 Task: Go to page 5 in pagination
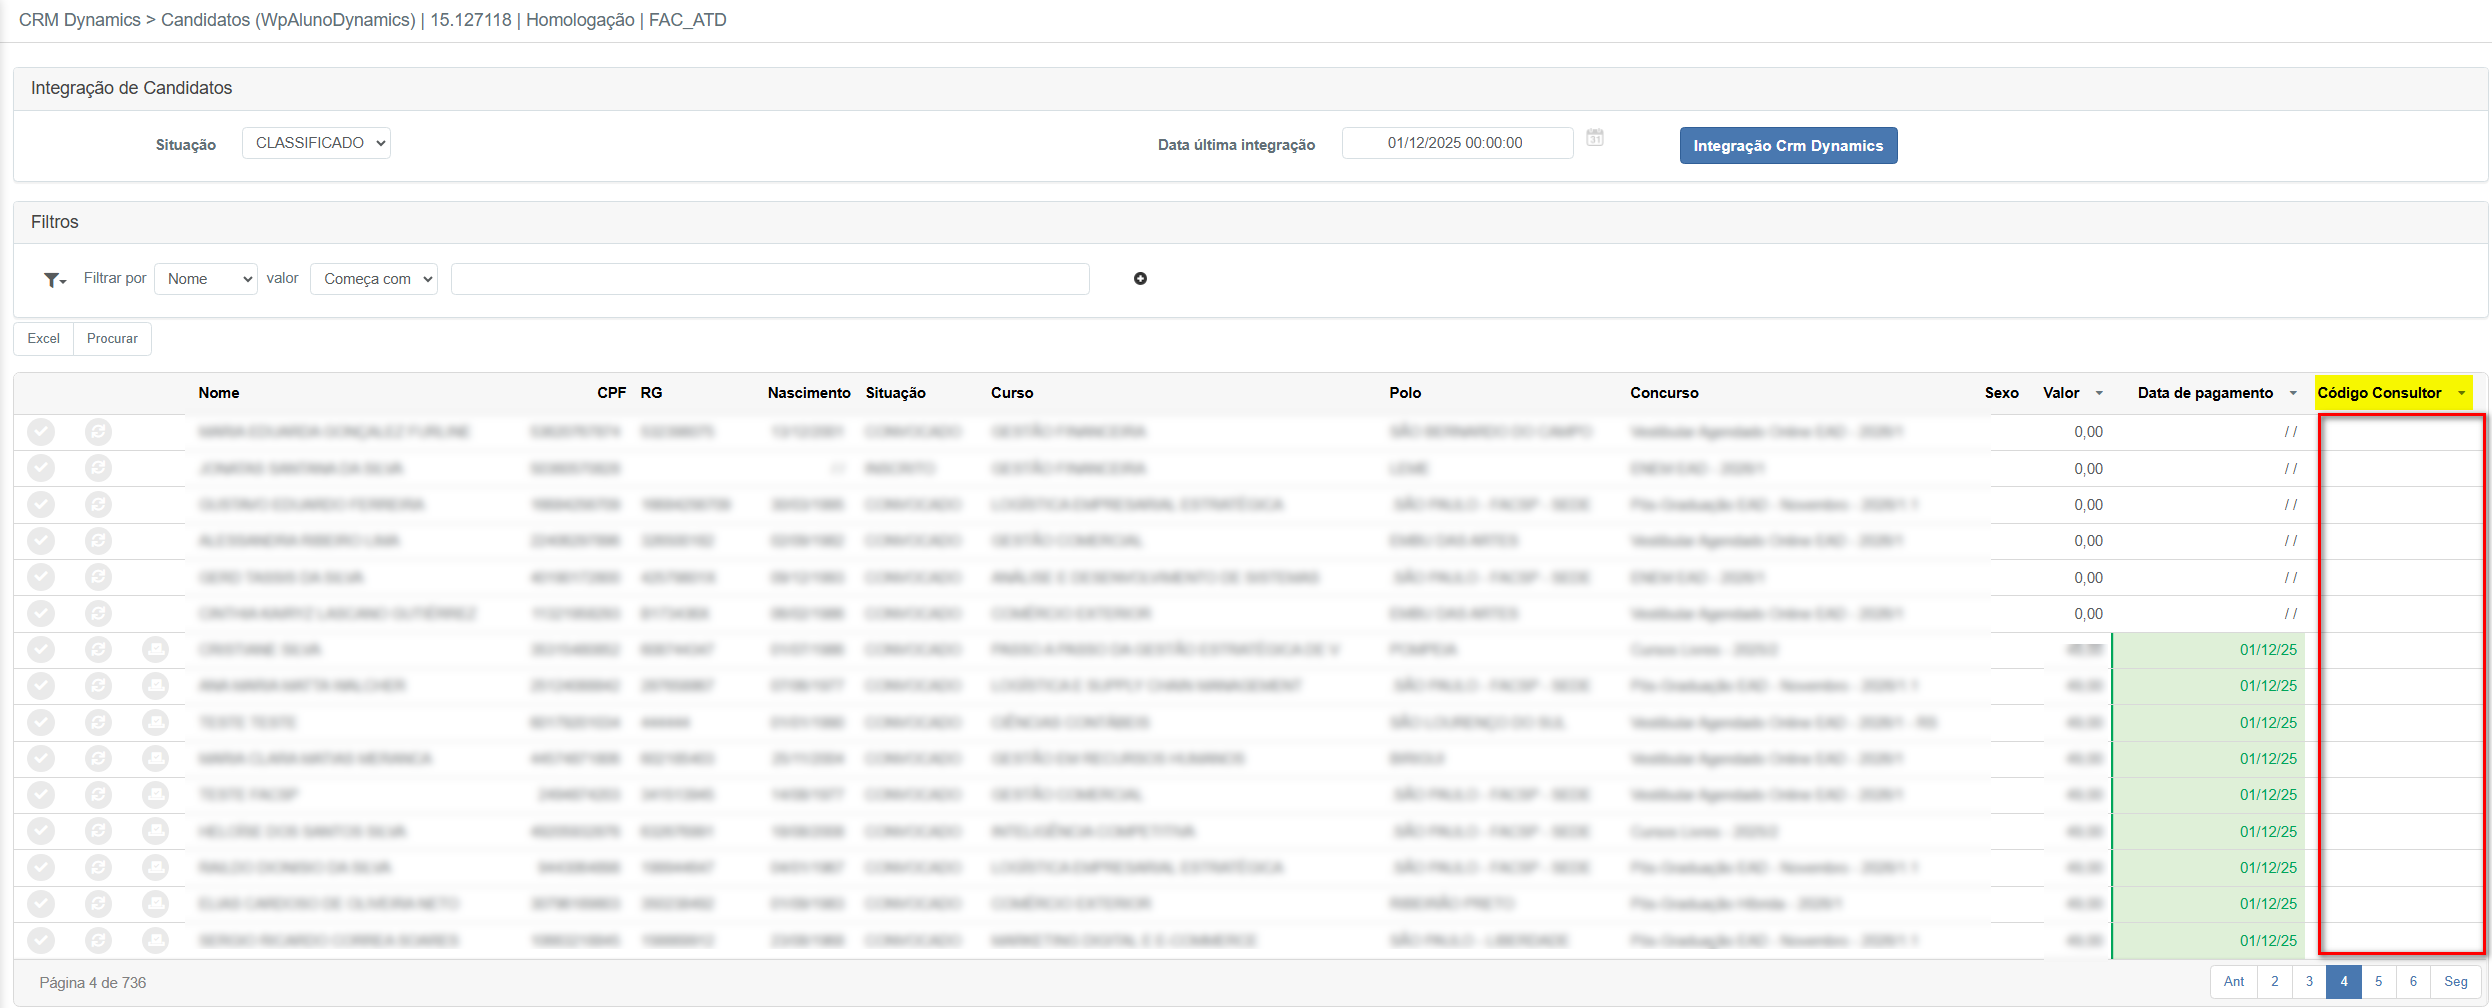click(x=2378, y=982)
